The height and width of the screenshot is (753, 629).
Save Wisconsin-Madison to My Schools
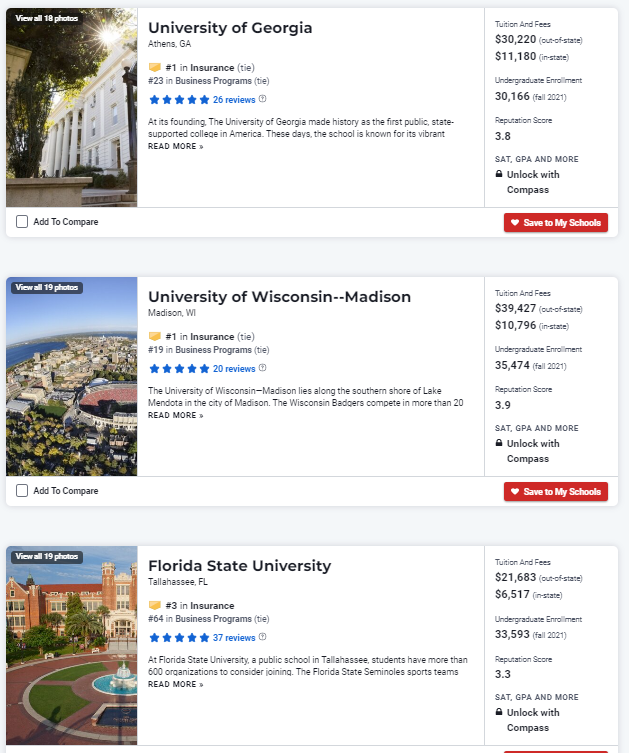pyautogui.click(x=555, y=491)
